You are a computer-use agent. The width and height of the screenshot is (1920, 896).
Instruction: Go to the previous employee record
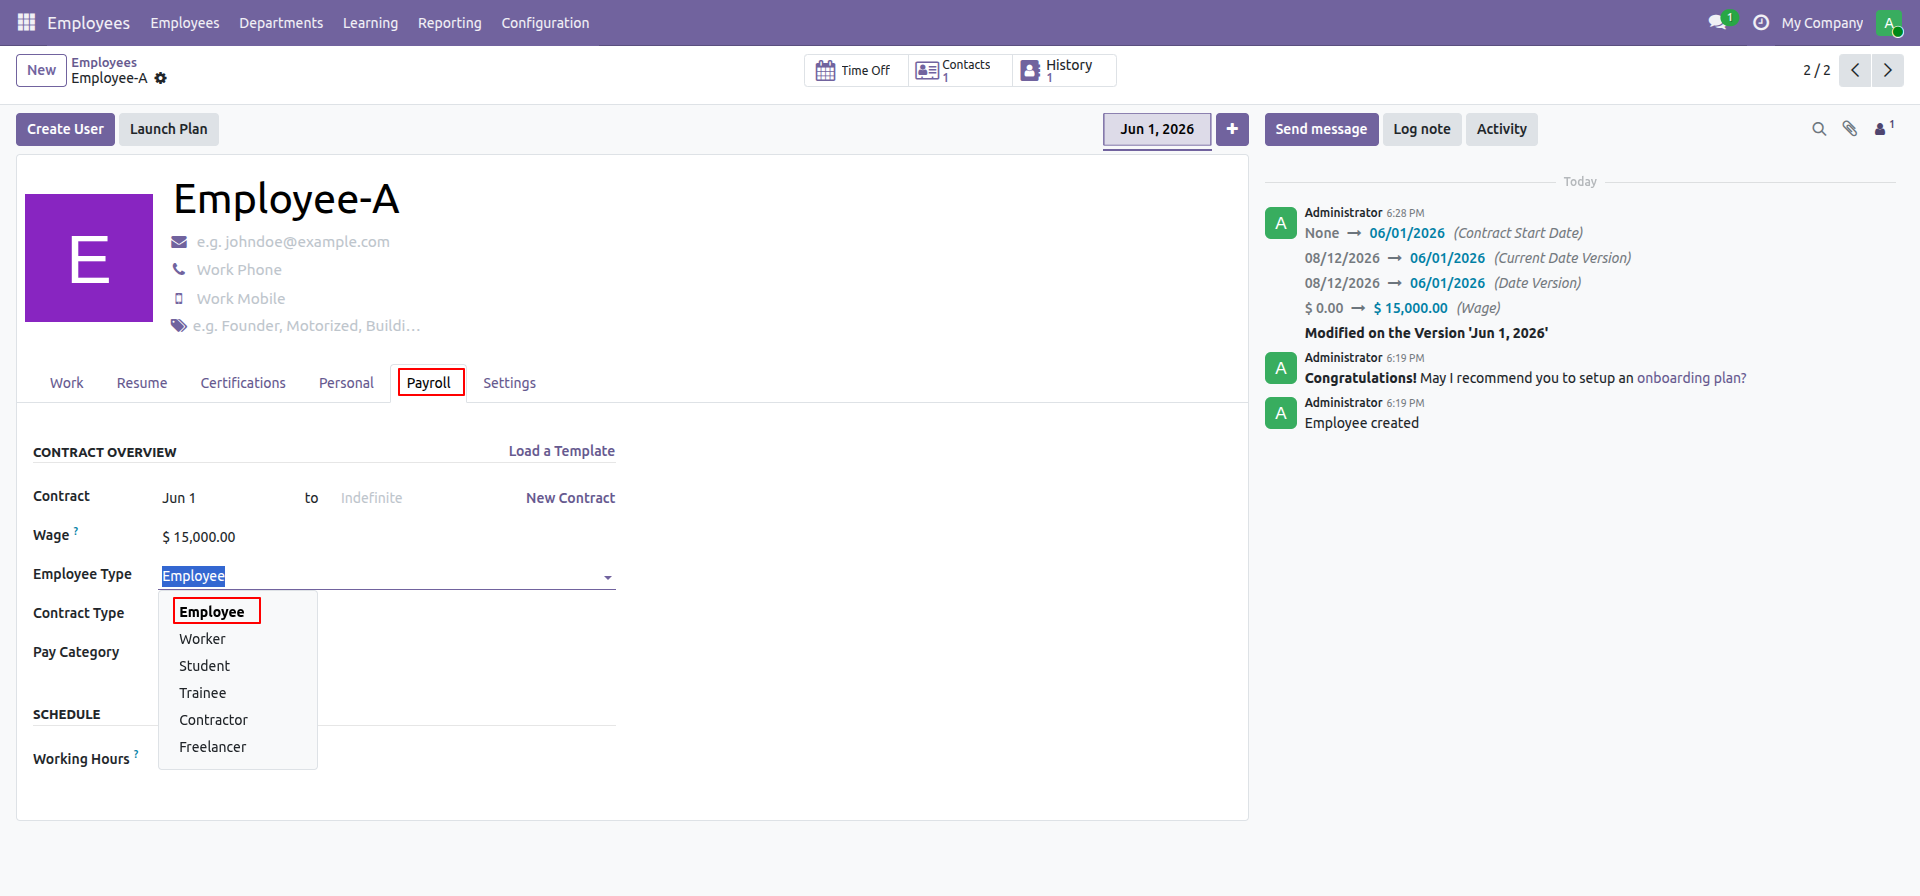click(1855, 70)
